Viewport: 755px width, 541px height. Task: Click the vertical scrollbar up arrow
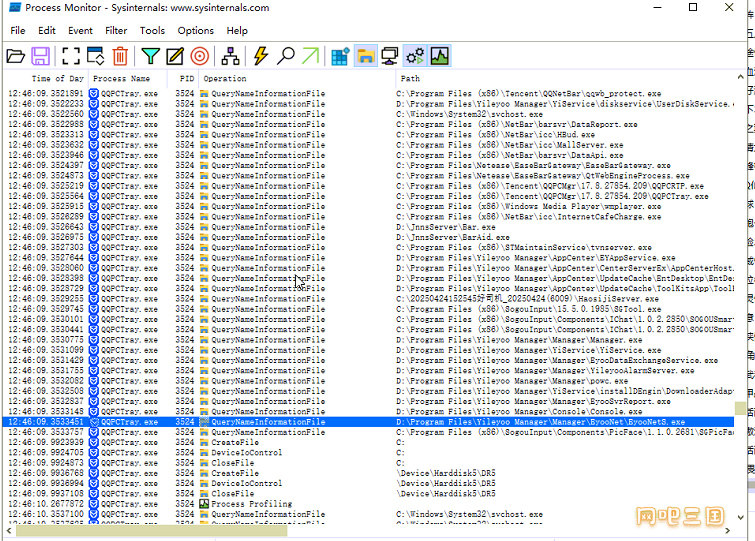point(741,77)
